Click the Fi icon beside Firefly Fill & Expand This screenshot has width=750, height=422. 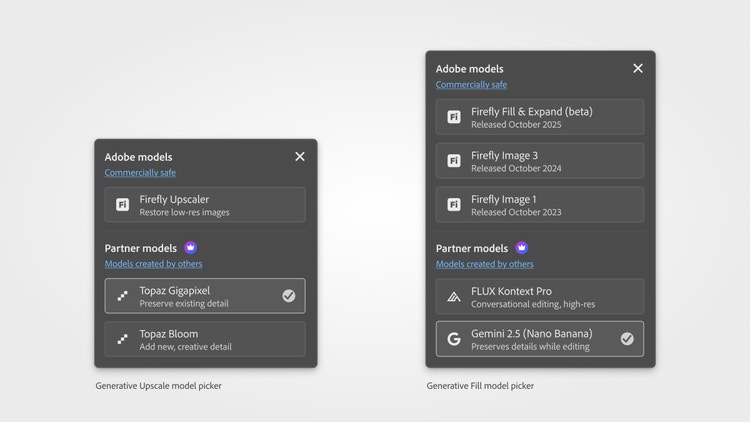[454, 117]
